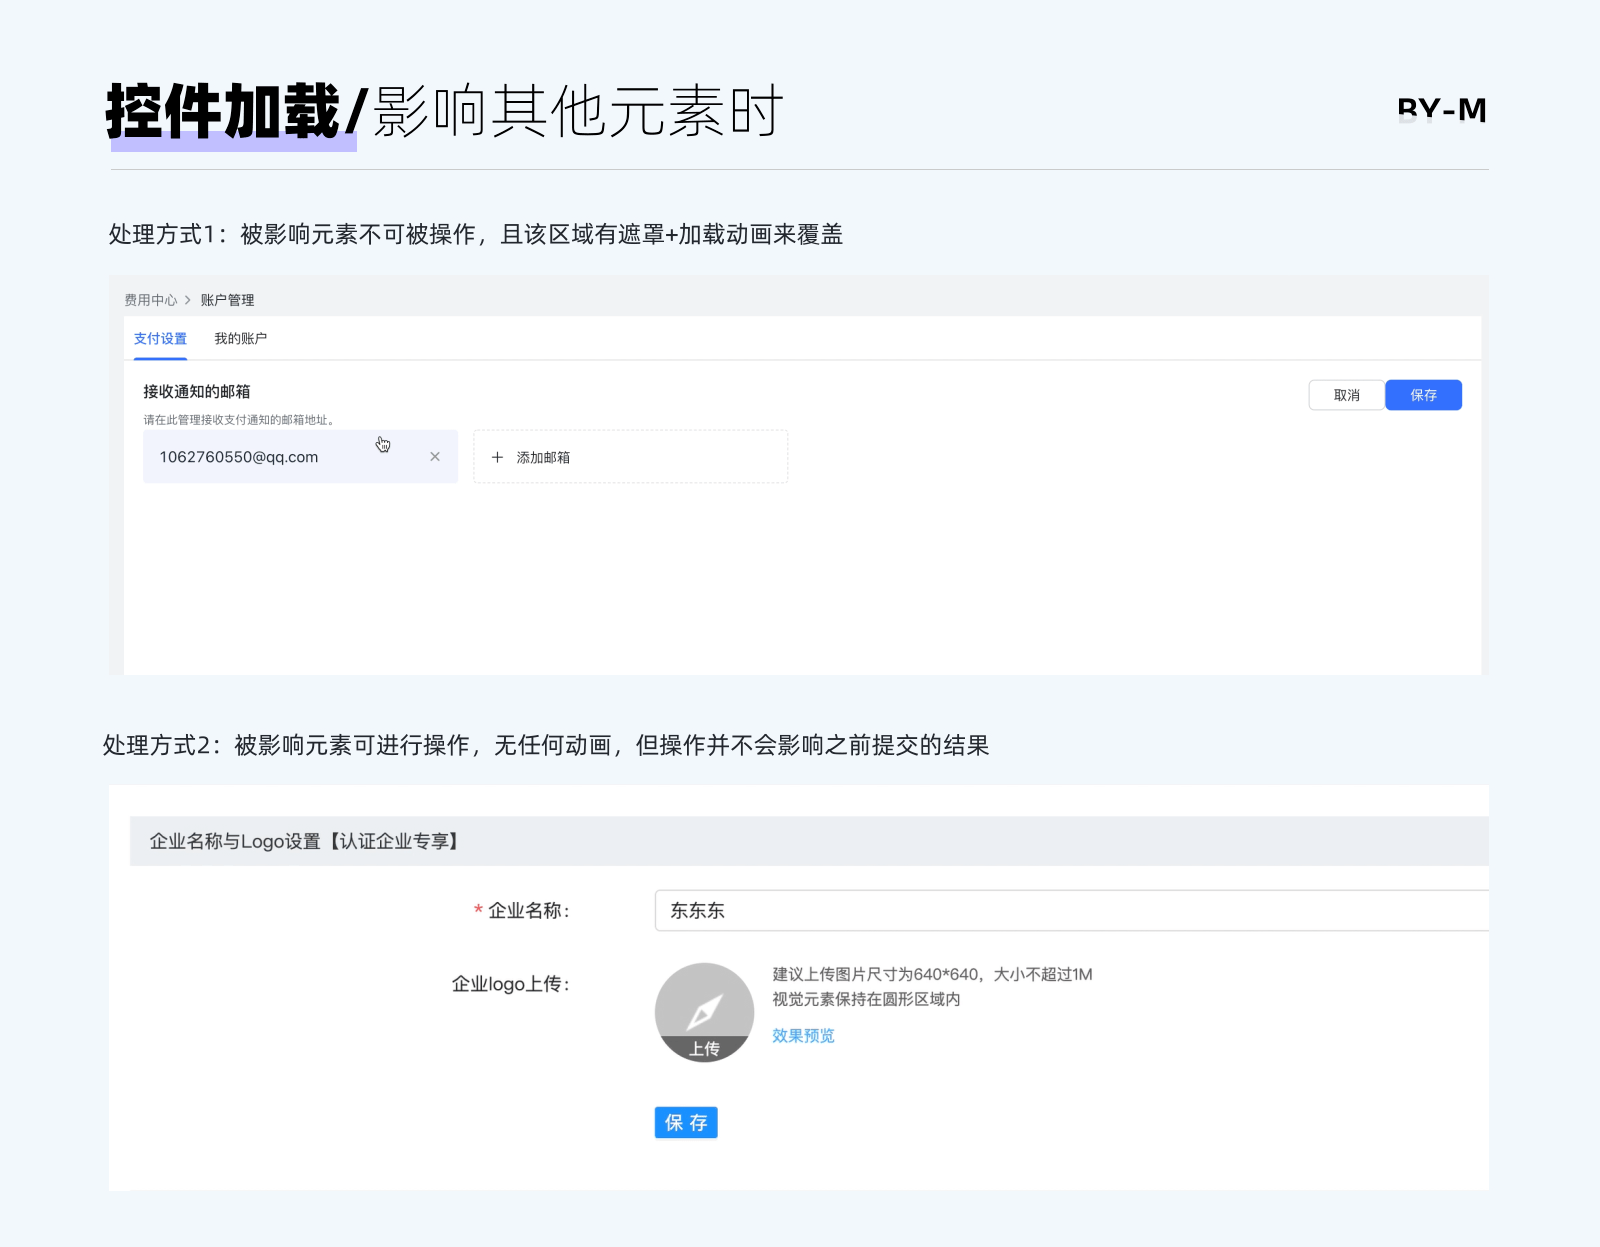The height and width of the screenshot is (1247, 1600).
Task: Click the plus icon to add email
Action: click(x=497, y=457)
